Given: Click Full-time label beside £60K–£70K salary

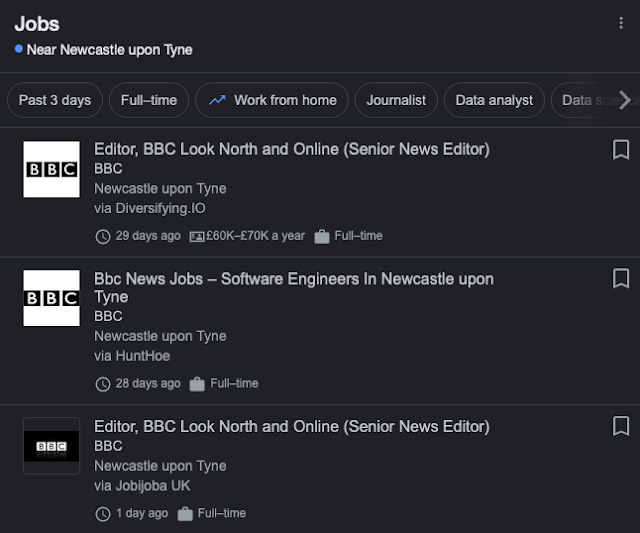Looking at the screenshot, I should click(358, 235).
